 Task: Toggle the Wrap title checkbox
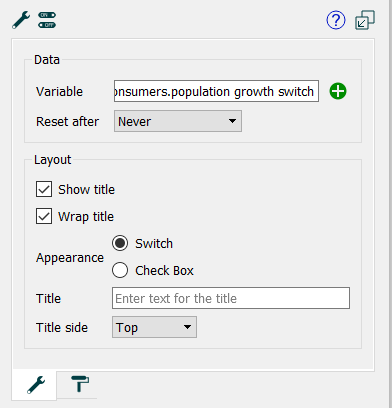44,216
